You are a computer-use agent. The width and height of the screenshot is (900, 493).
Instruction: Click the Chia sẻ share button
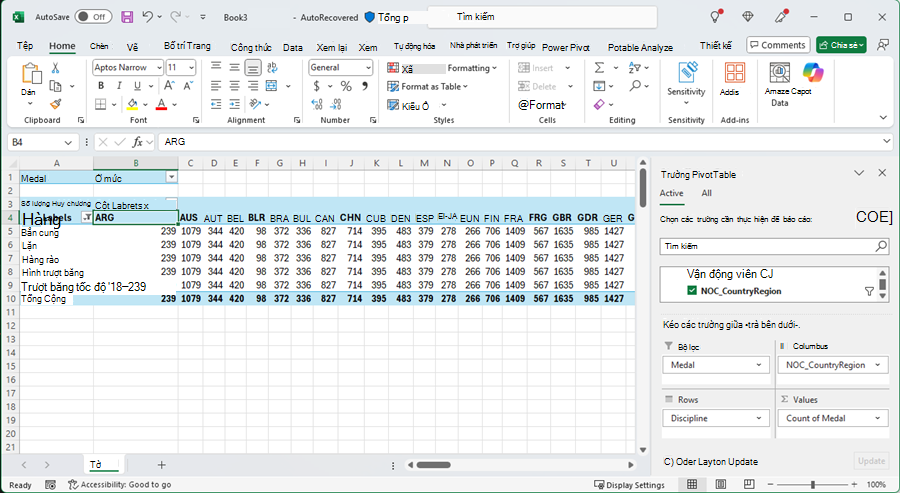coord(841,45)
